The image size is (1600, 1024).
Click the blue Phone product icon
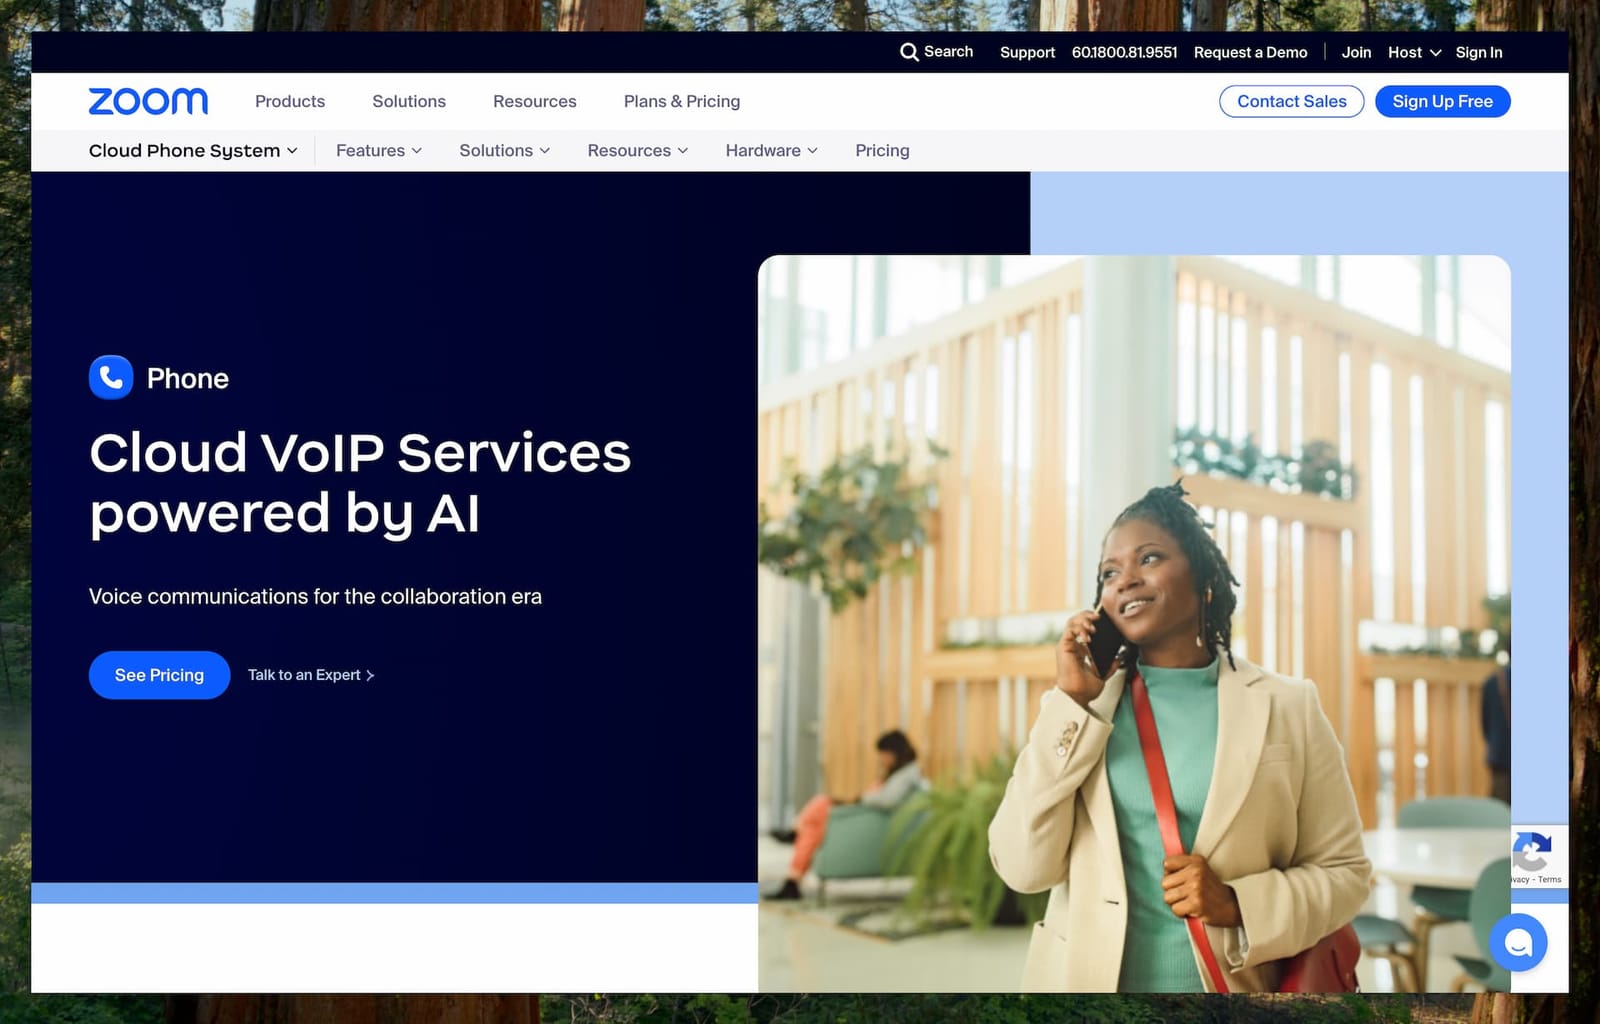click(x=110, y=377)
